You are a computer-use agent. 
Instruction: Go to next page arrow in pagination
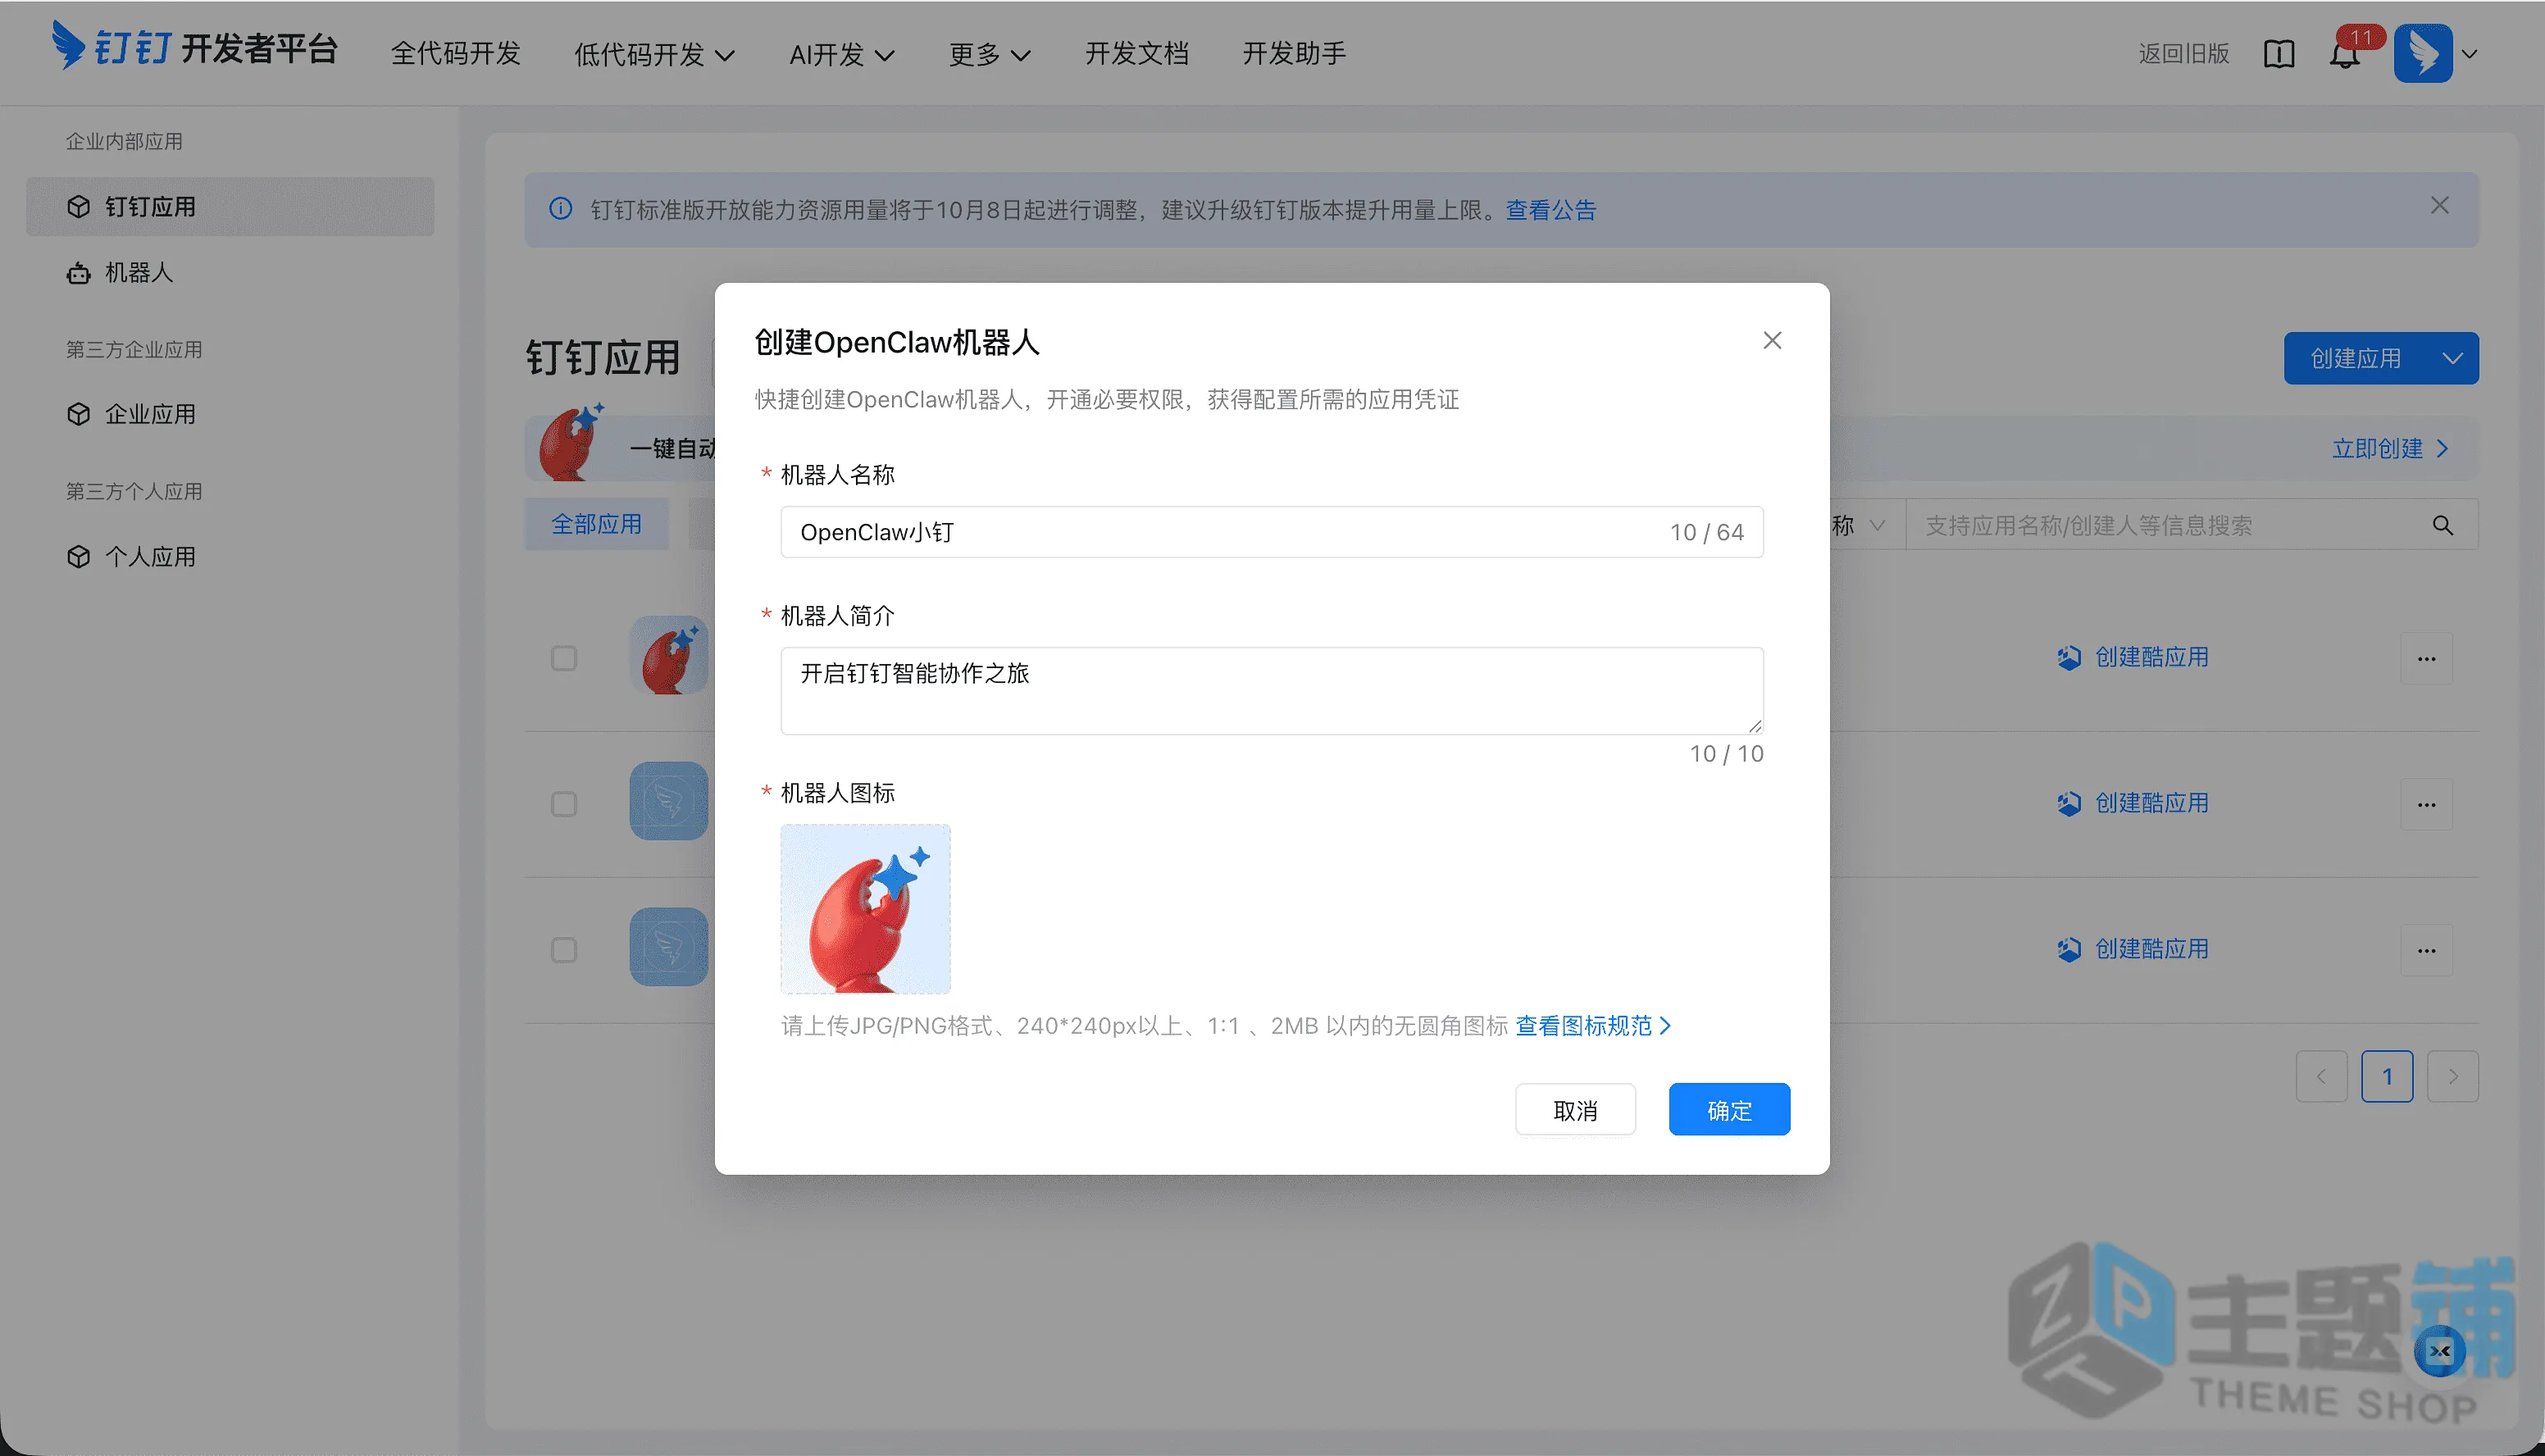(x=2453, y=1076)
